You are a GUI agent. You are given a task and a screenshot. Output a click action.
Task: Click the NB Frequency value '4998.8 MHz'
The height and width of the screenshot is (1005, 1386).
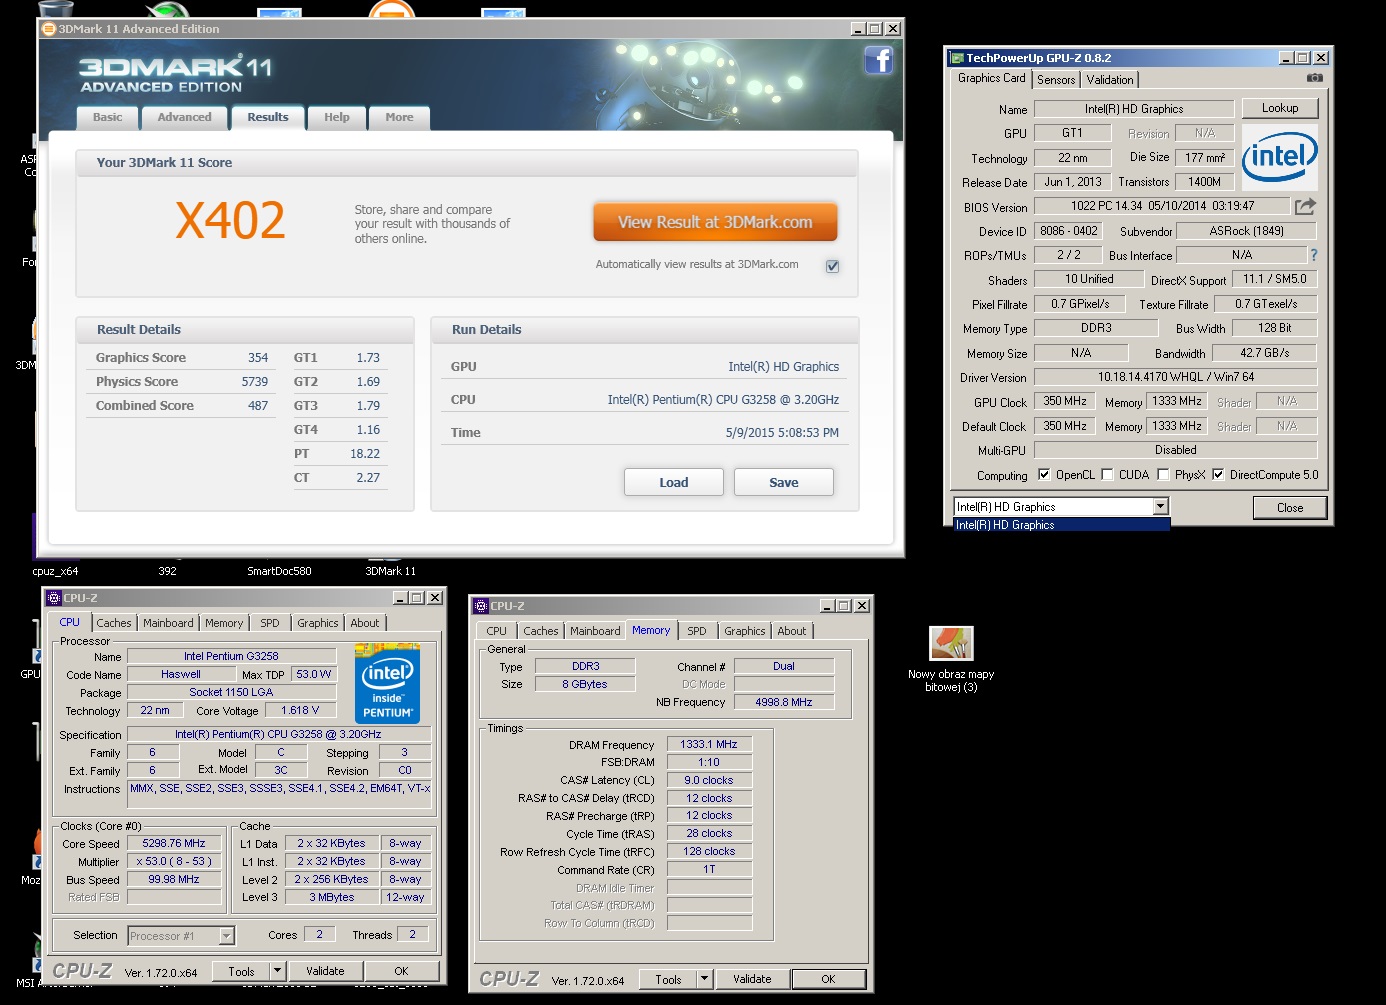(784, 702)
